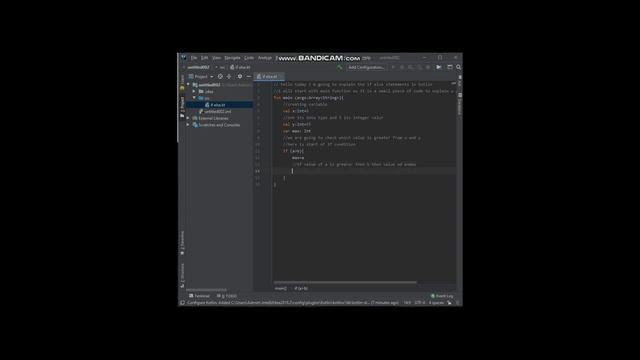Click the Event Log icon at bottom right
The image size is (640, 360).
433,296
